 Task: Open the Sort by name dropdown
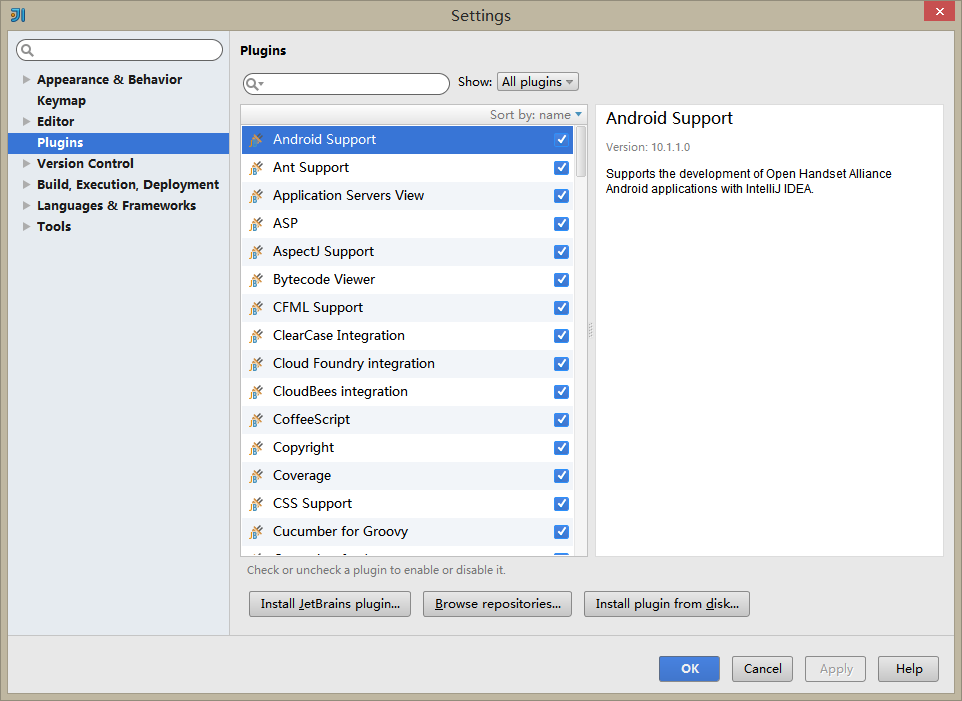(536, 115)
